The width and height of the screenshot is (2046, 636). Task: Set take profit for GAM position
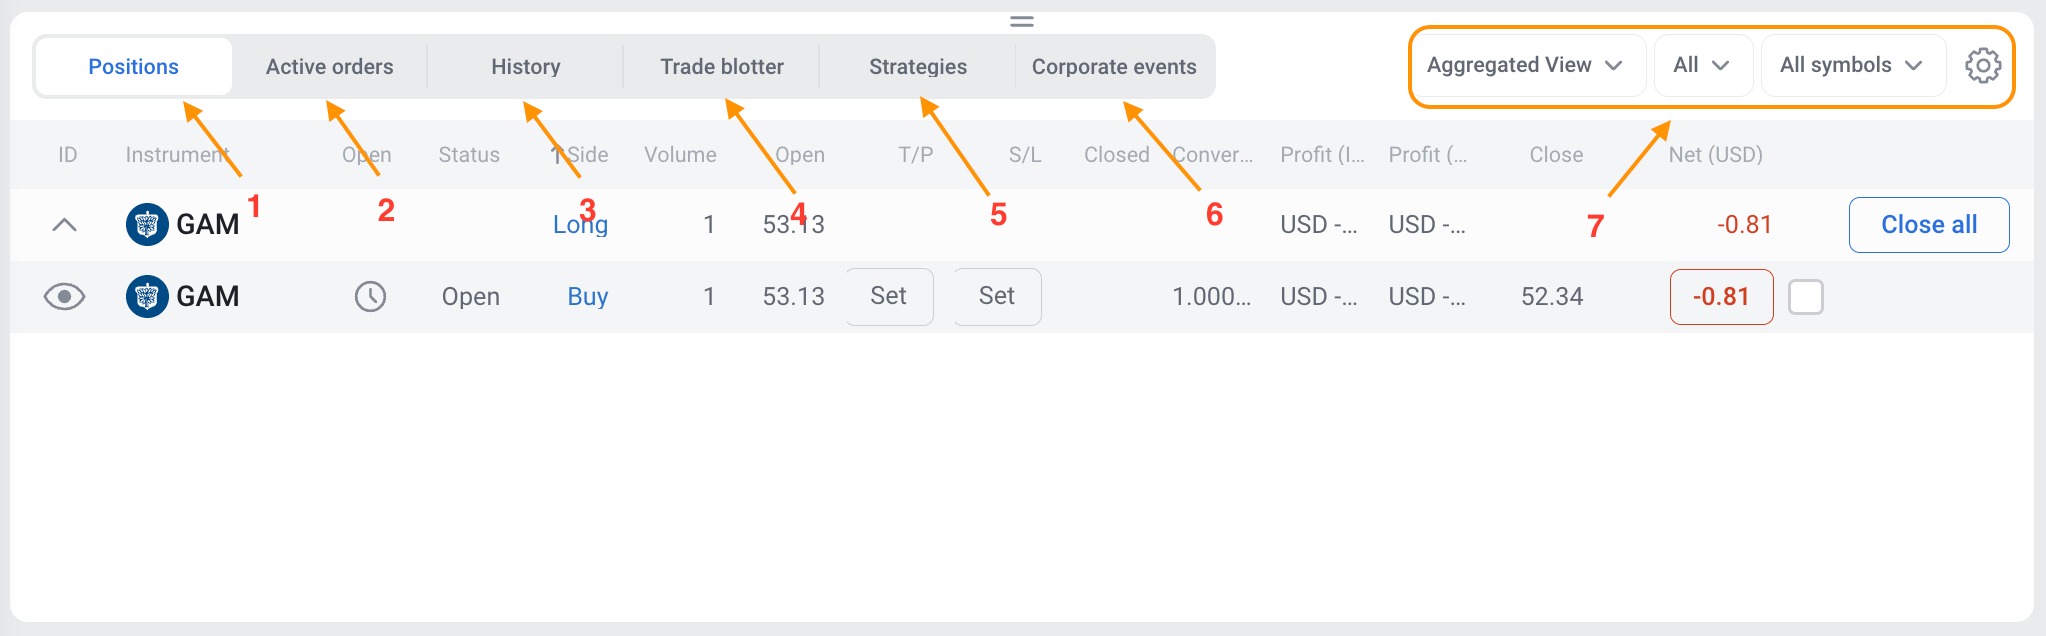click(x=889, y=296)
